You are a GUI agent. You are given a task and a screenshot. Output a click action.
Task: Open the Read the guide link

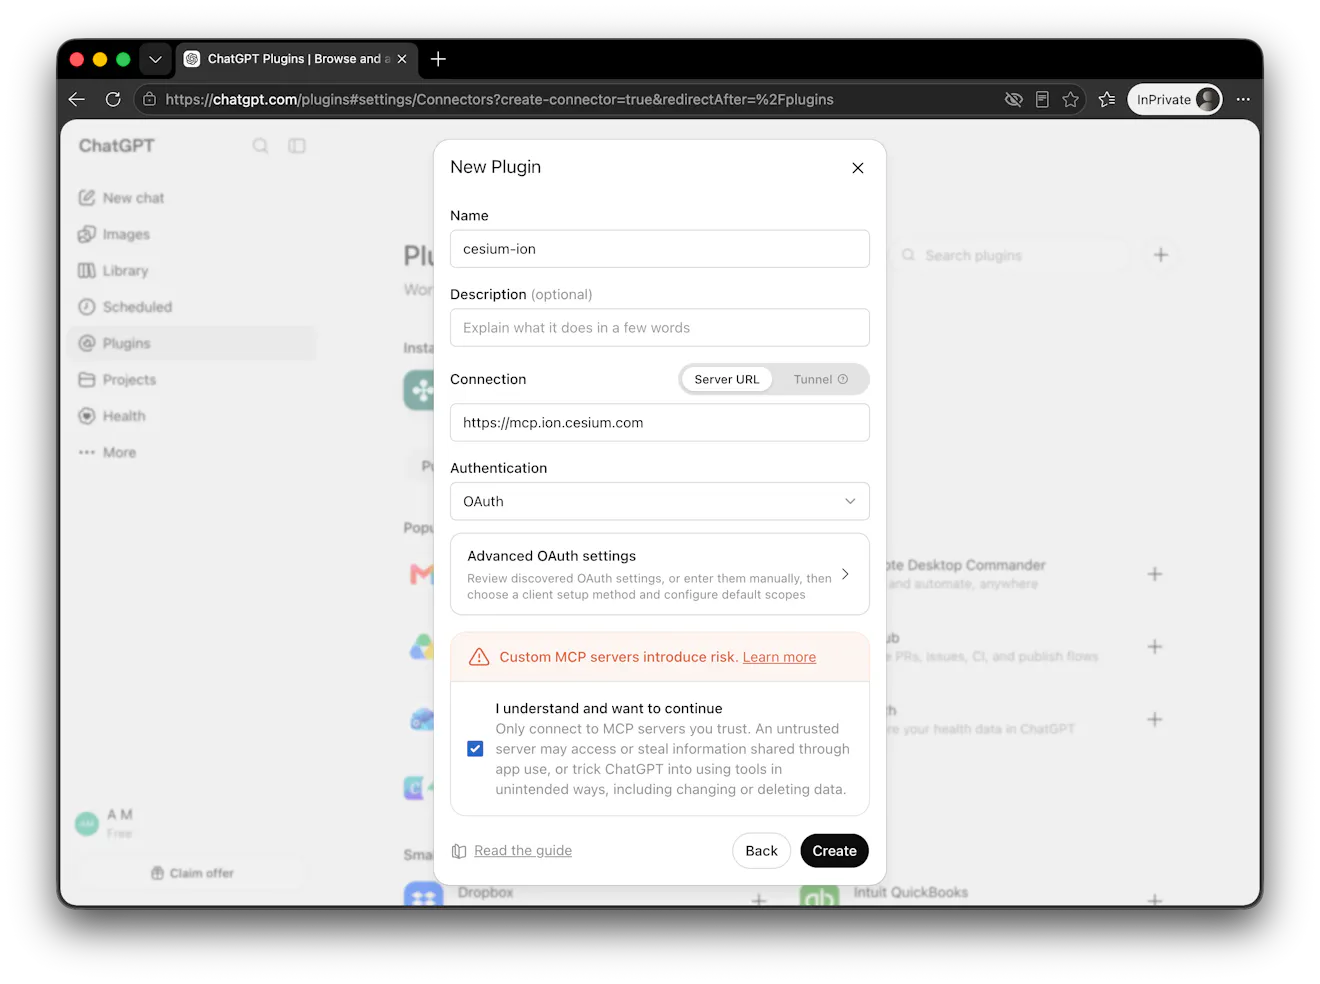523,851
